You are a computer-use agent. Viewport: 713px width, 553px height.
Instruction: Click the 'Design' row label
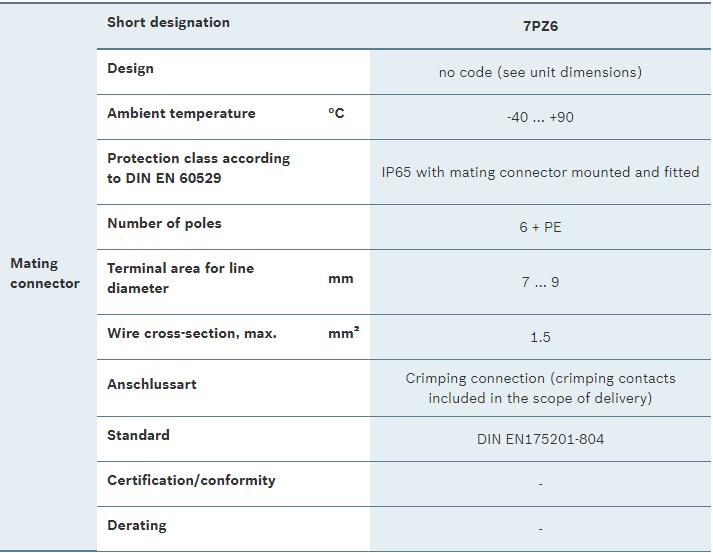(x=131, y=68)
